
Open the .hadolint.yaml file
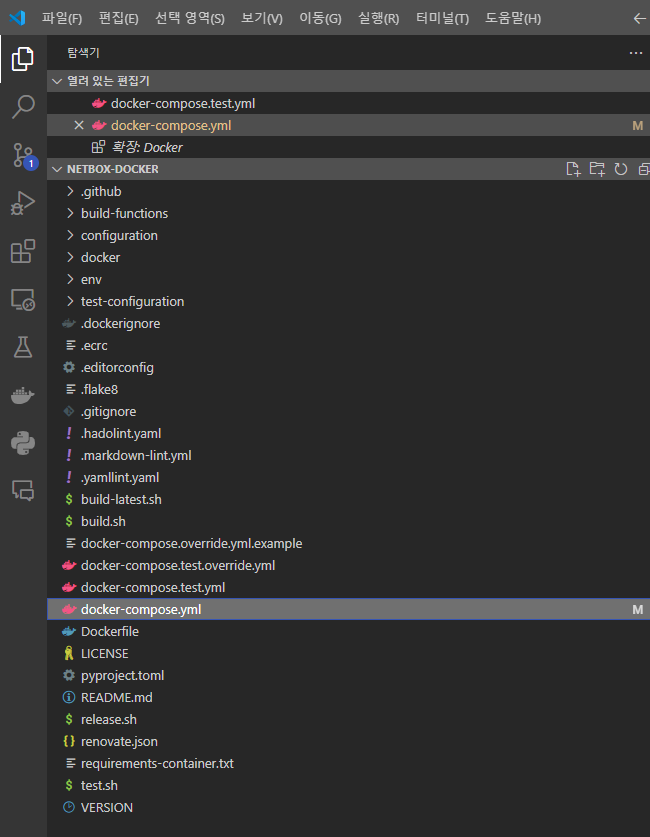[x=348, y=433]
